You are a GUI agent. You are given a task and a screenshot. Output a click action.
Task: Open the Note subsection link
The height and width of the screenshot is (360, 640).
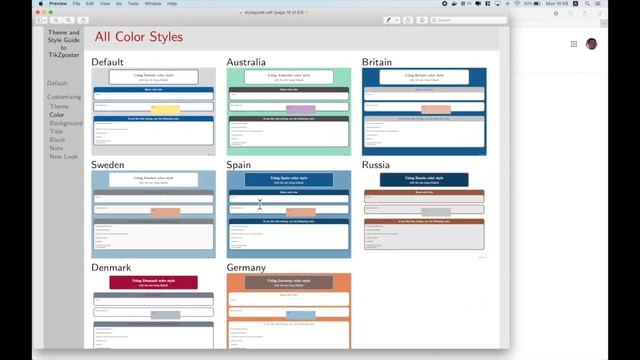click(56, 148)
